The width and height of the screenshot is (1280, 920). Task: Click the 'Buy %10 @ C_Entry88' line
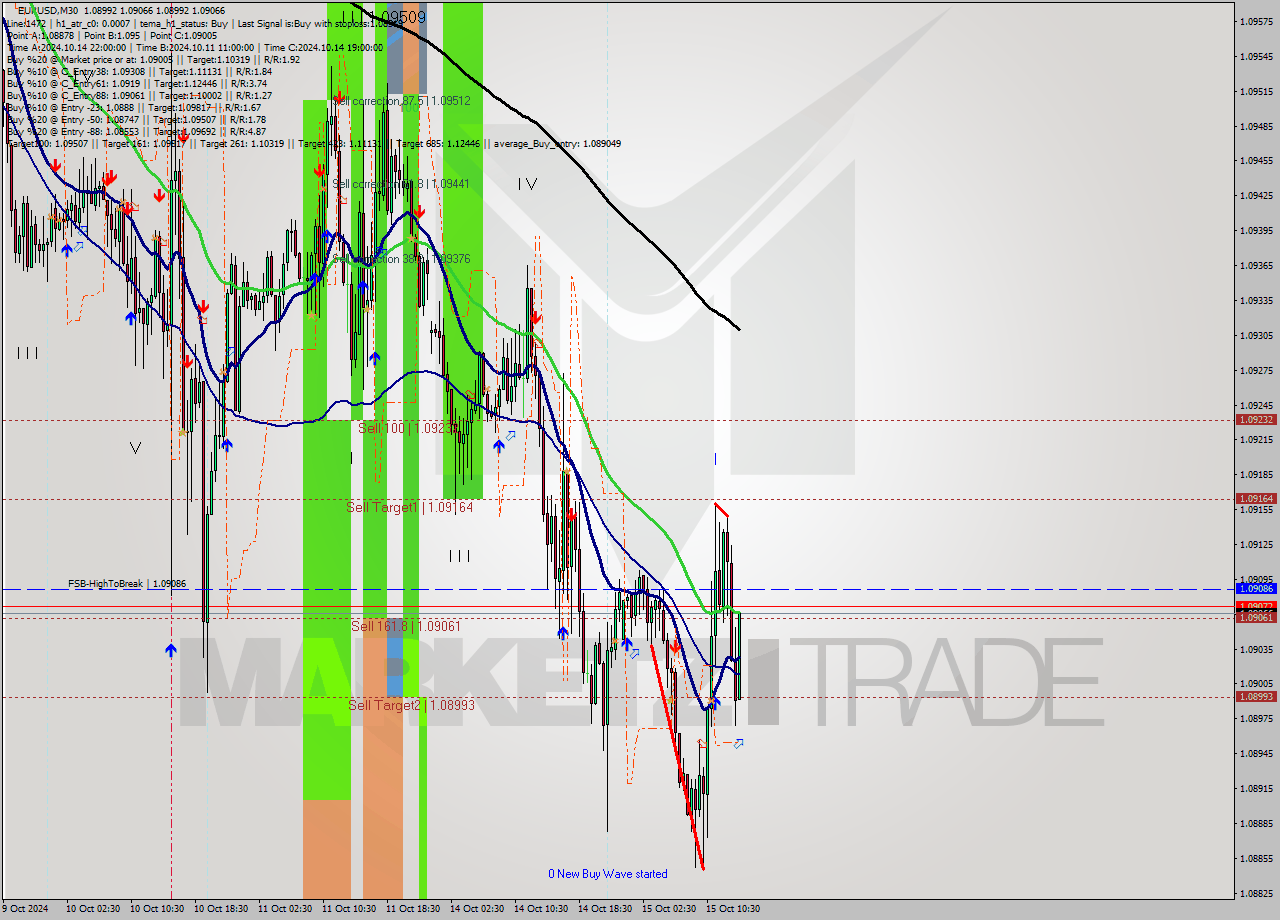click(x=139, y=95)
